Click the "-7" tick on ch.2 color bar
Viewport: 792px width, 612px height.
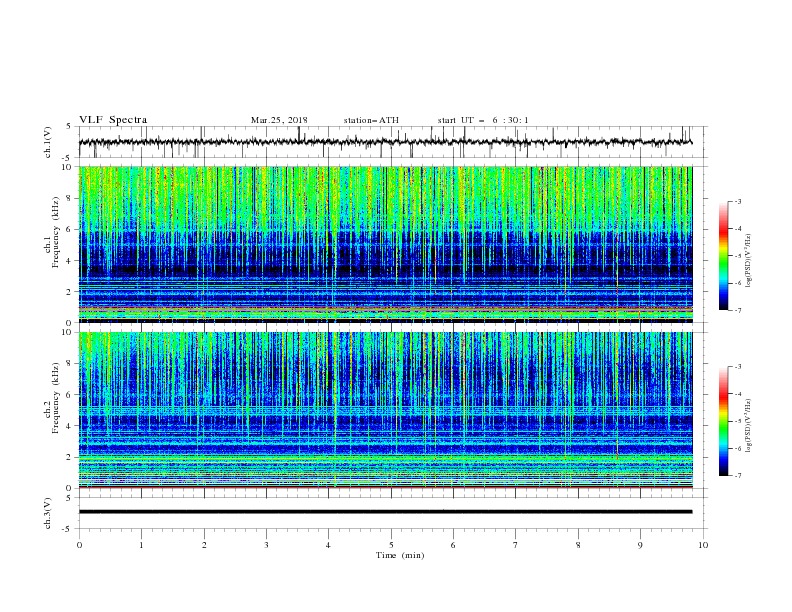coord(737,476)
